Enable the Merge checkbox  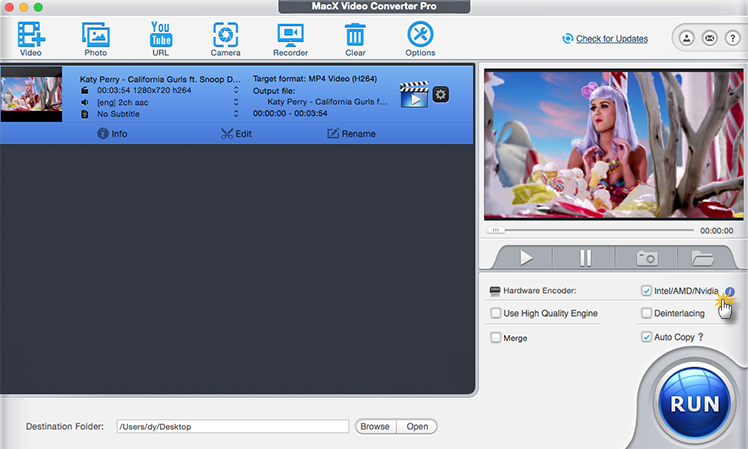[x=496, y=338]
